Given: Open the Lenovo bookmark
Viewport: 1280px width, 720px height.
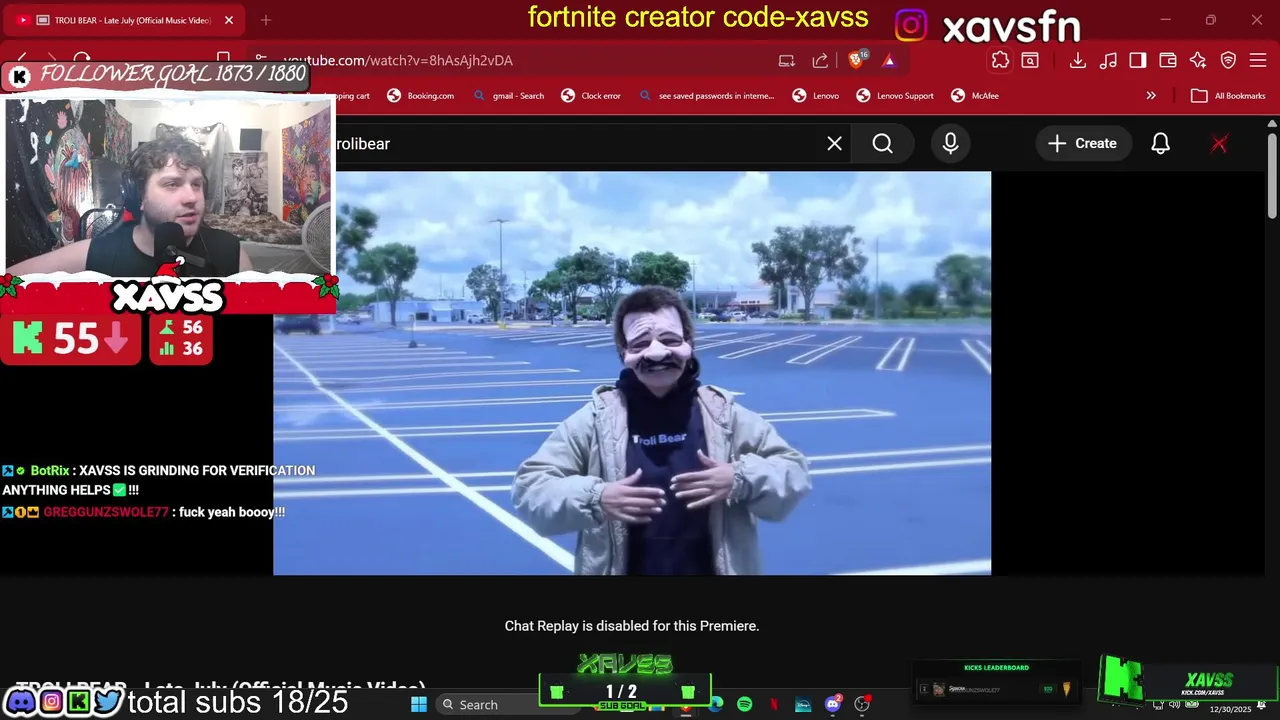Looking at the screenshot, I should click(x=815, y=96).
